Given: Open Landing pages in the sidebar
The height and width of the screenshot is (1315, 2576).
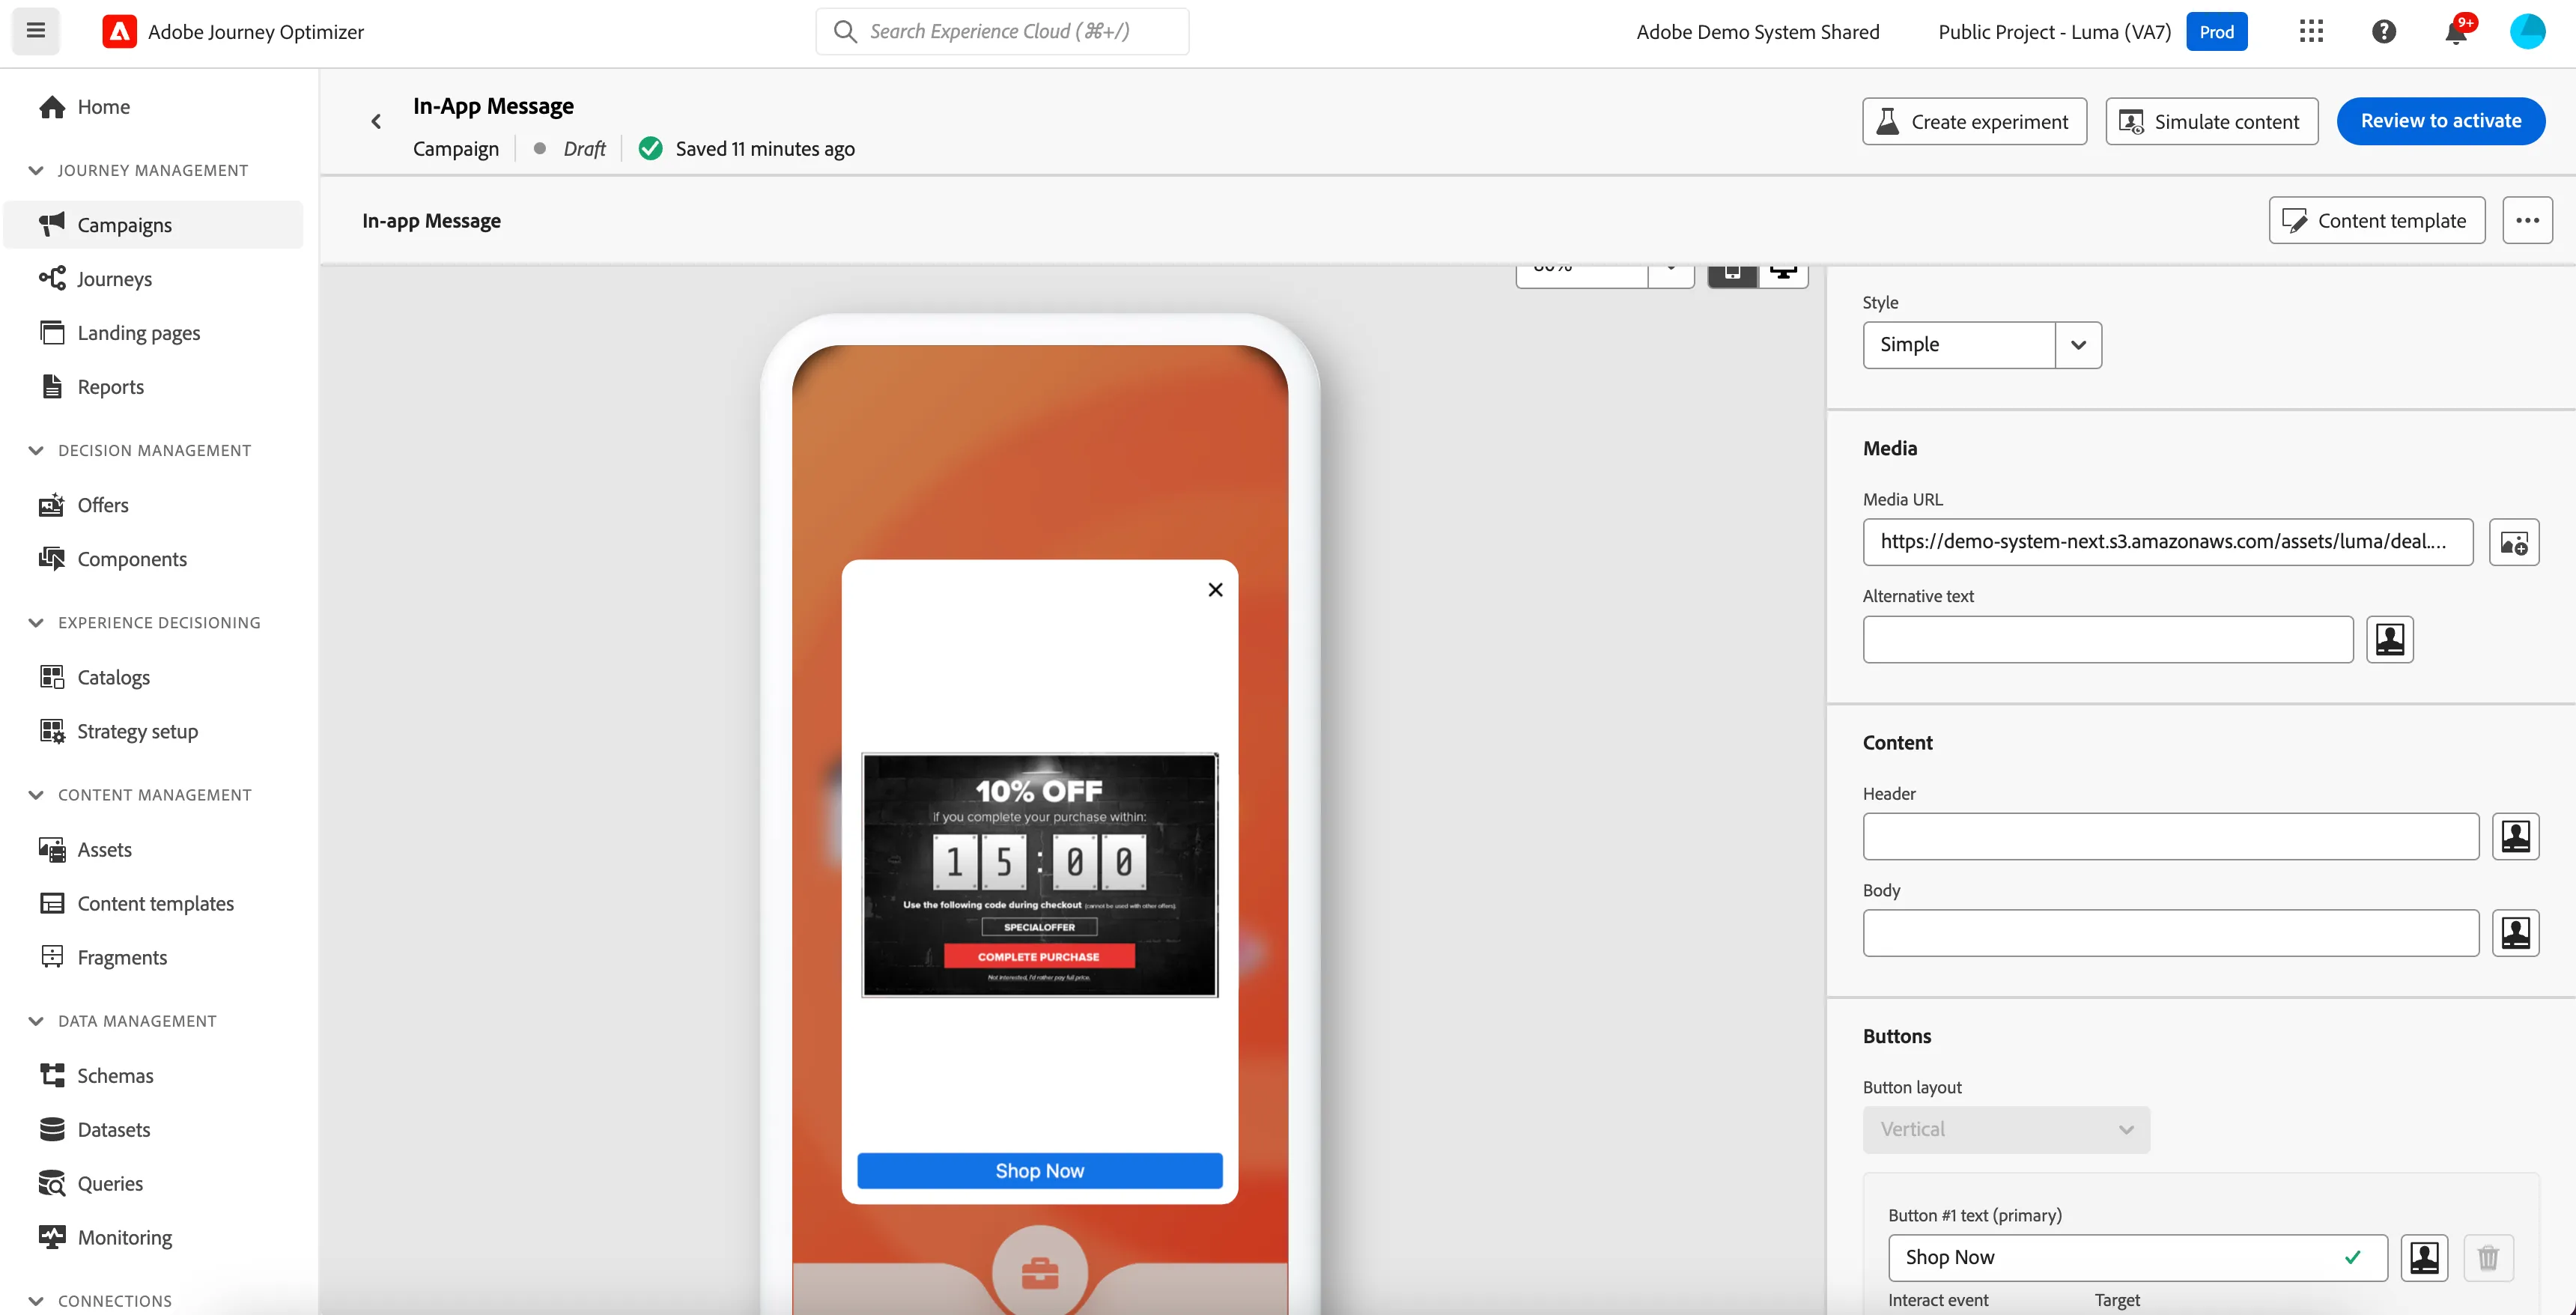Looking at the screenshot, I should pyautogui.click(x=138, y=333).
